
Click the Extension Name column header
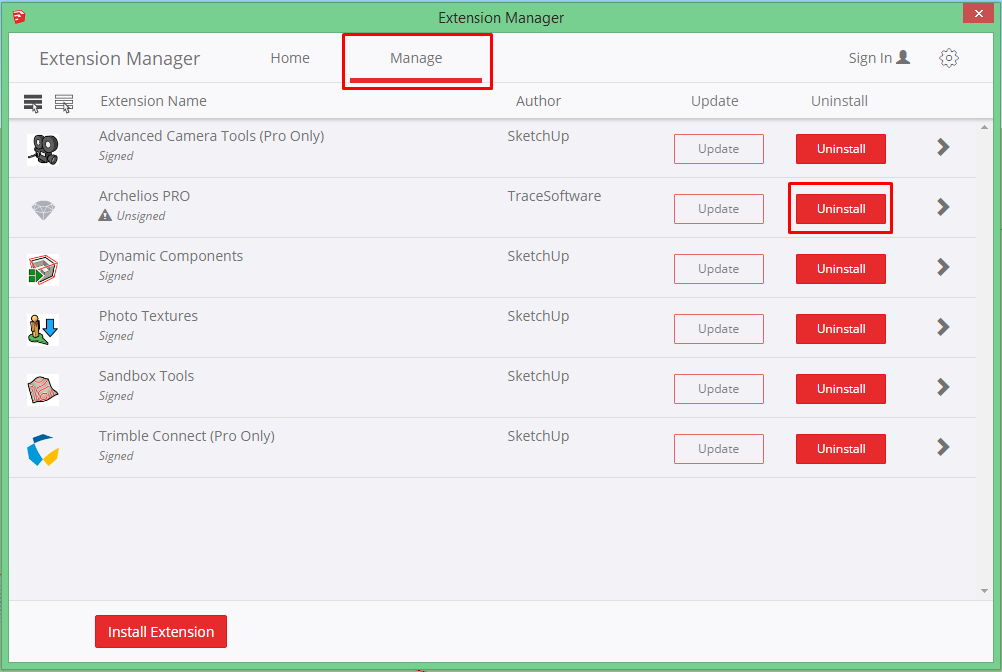tap(153, 101)
